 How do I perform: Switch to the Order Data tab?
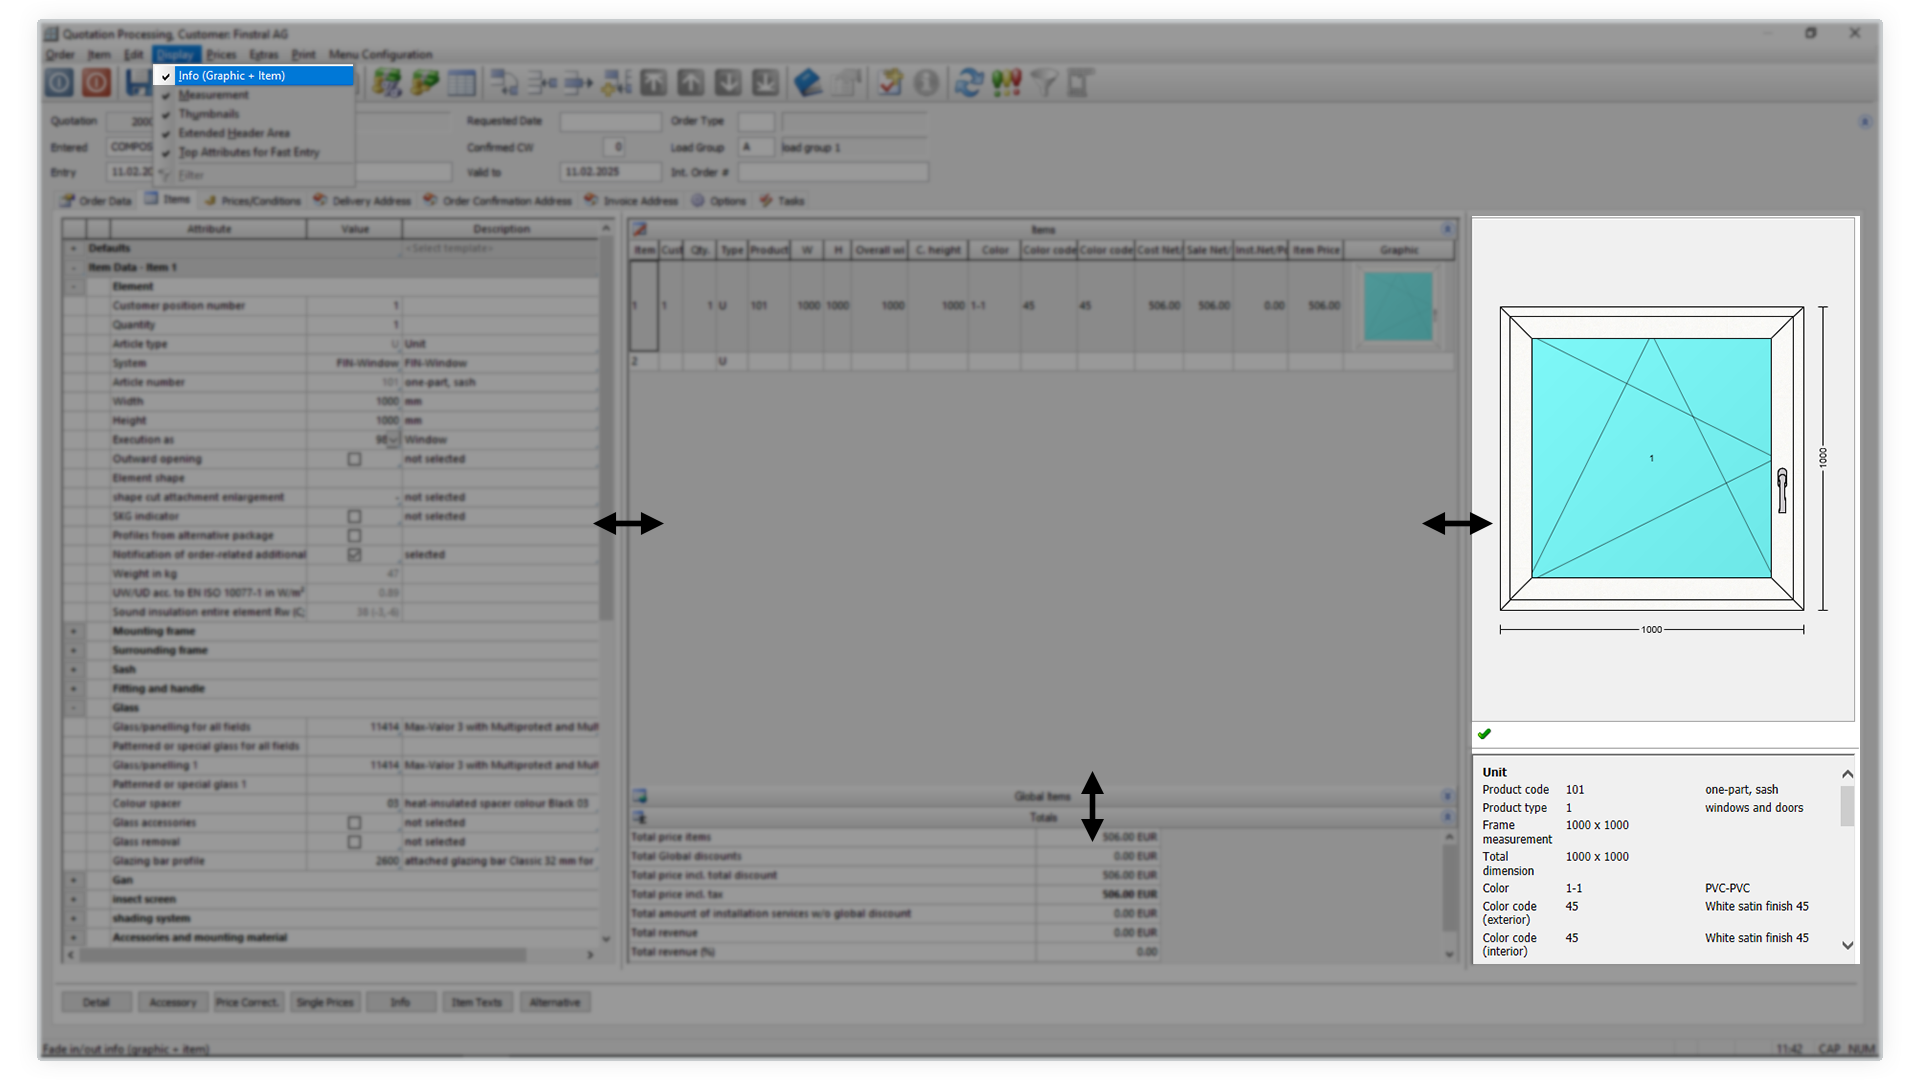pos(97,201)
